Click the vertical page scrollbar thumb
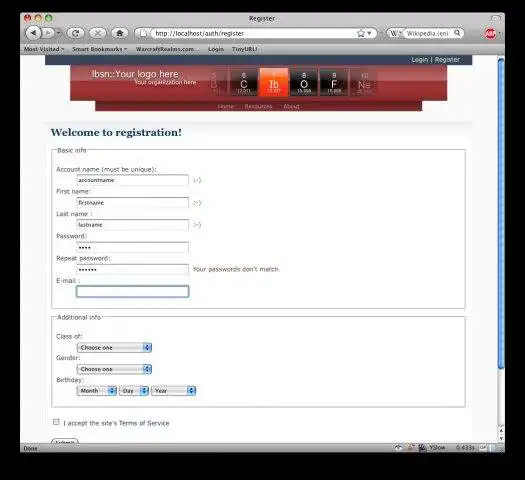The height and width of the screenshot is (480, 525). [x=501, y=213]
